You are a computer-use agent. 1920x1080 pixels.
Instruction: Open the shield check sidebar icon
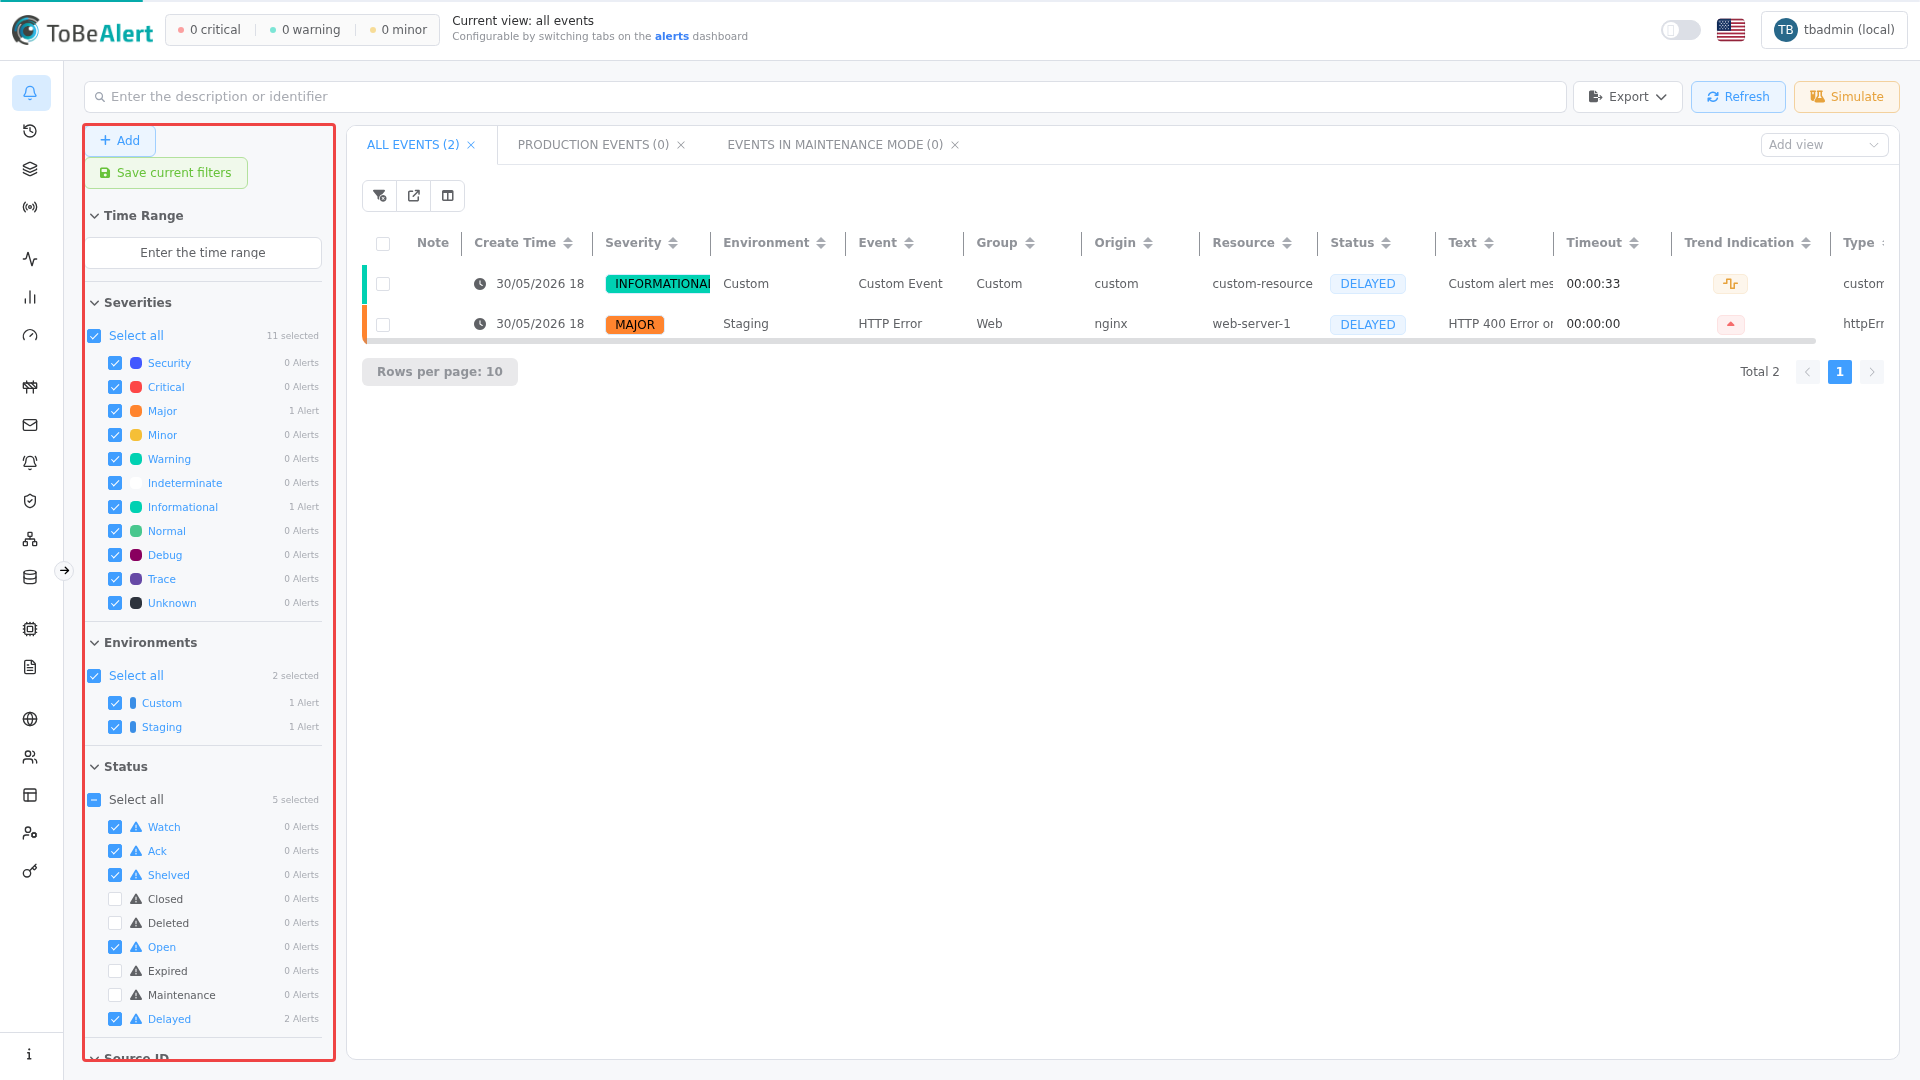coord(30,501)
